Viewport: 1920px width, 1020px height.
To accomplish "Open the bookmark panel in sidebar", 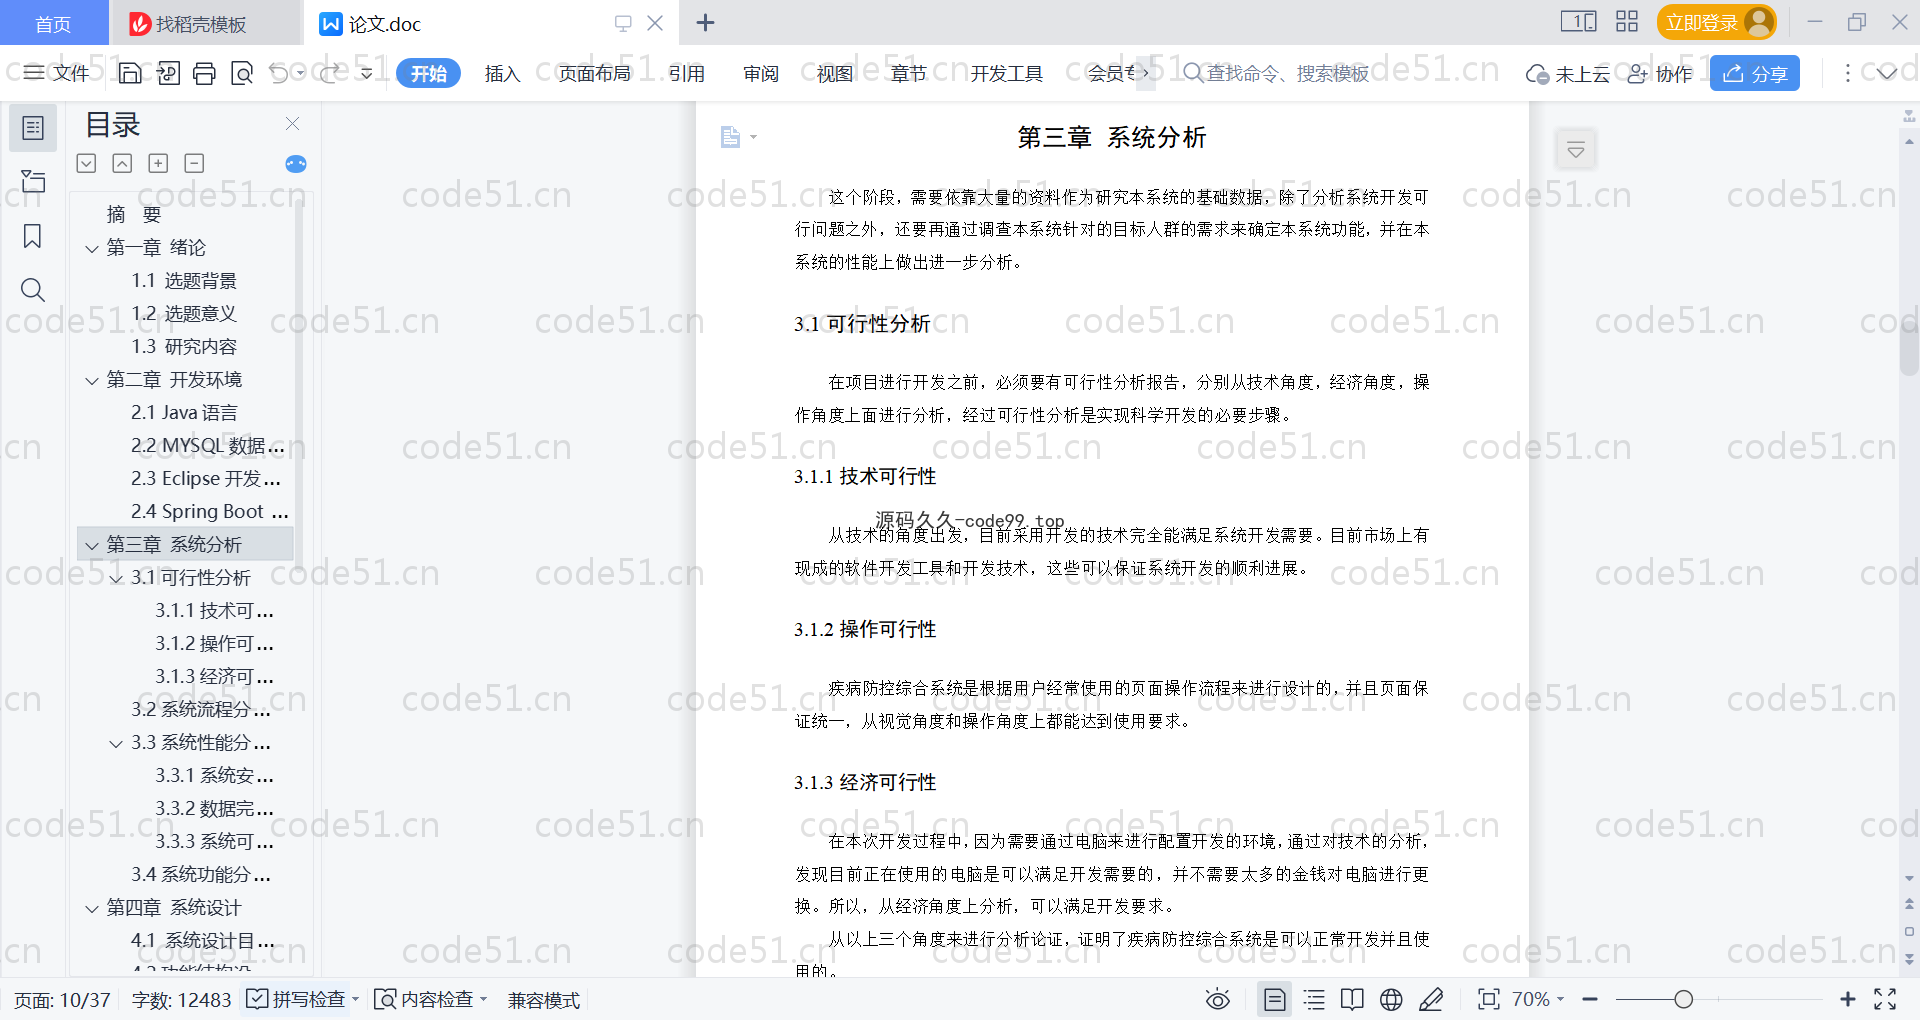I will [x=32, y=236].
